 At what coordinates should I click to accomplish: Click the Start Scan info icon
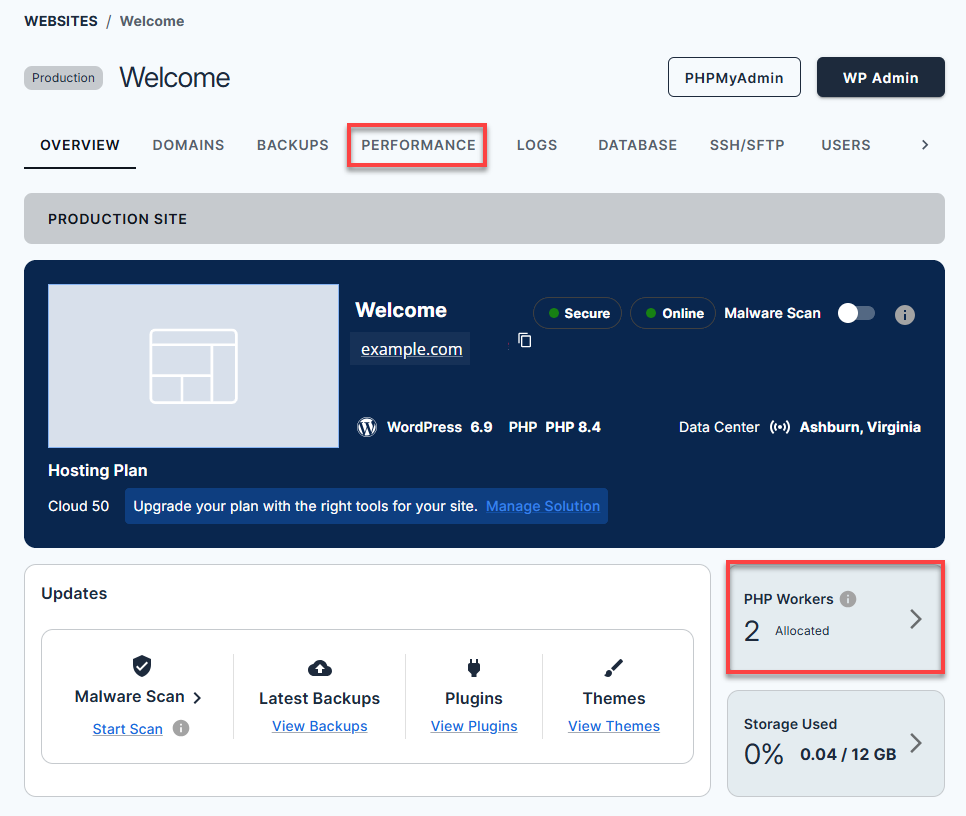coord(181,728)
